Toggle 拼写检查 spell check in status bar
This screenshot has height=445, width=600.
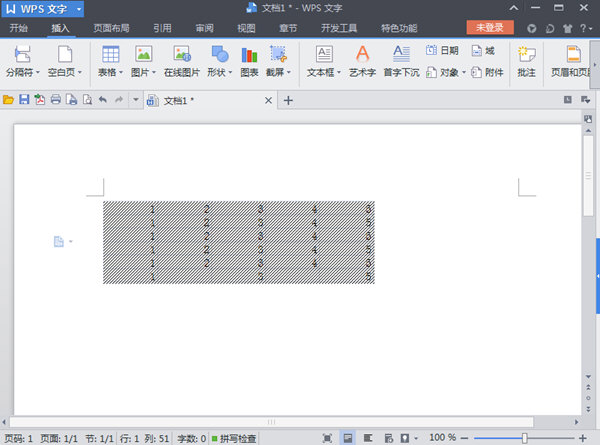coord(233,438)
